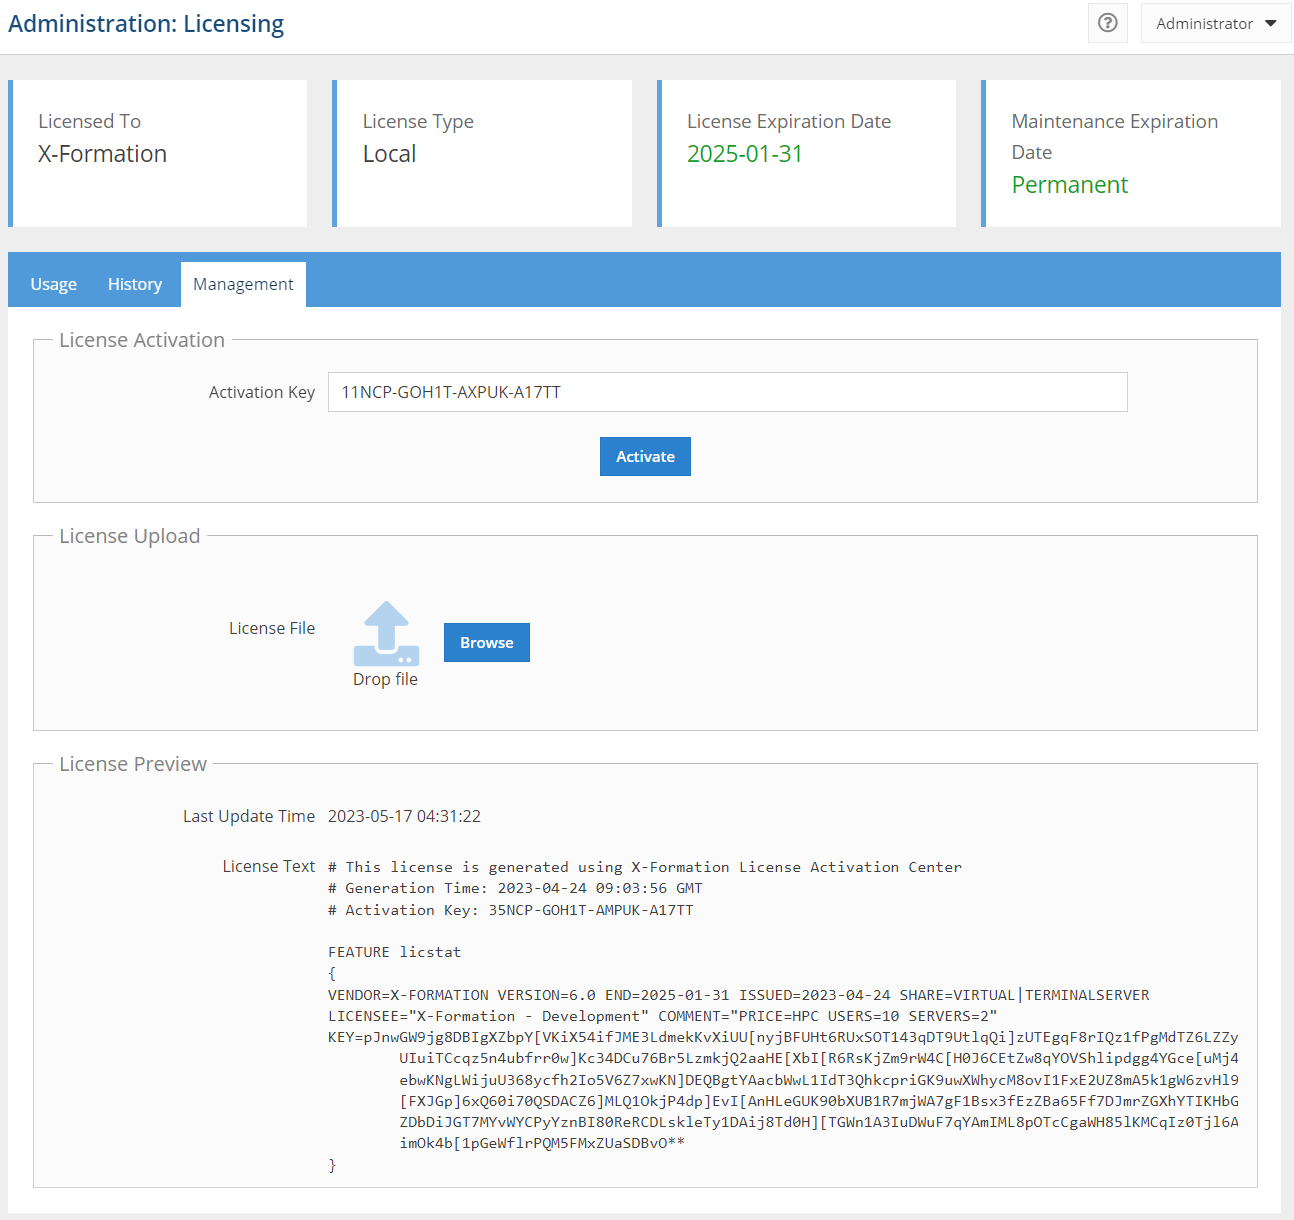
Task: Click the Generation Time line in license text
Action: [515, 888]
